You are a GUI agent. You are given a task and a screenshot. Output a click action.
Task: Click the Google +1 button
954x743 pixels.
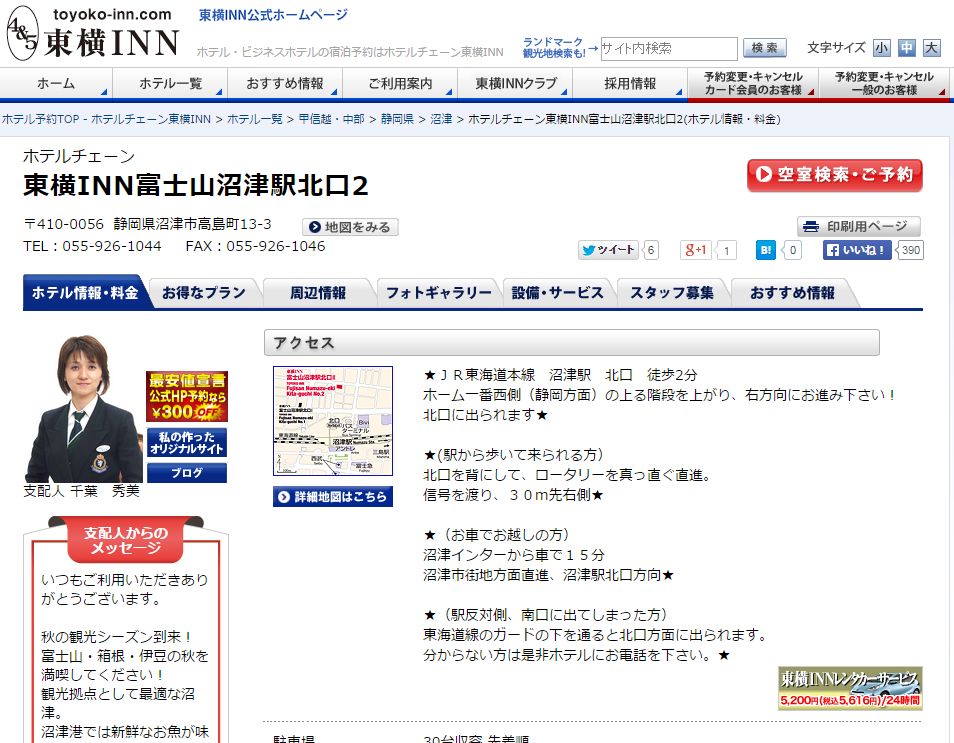click(x=695, y=250)
